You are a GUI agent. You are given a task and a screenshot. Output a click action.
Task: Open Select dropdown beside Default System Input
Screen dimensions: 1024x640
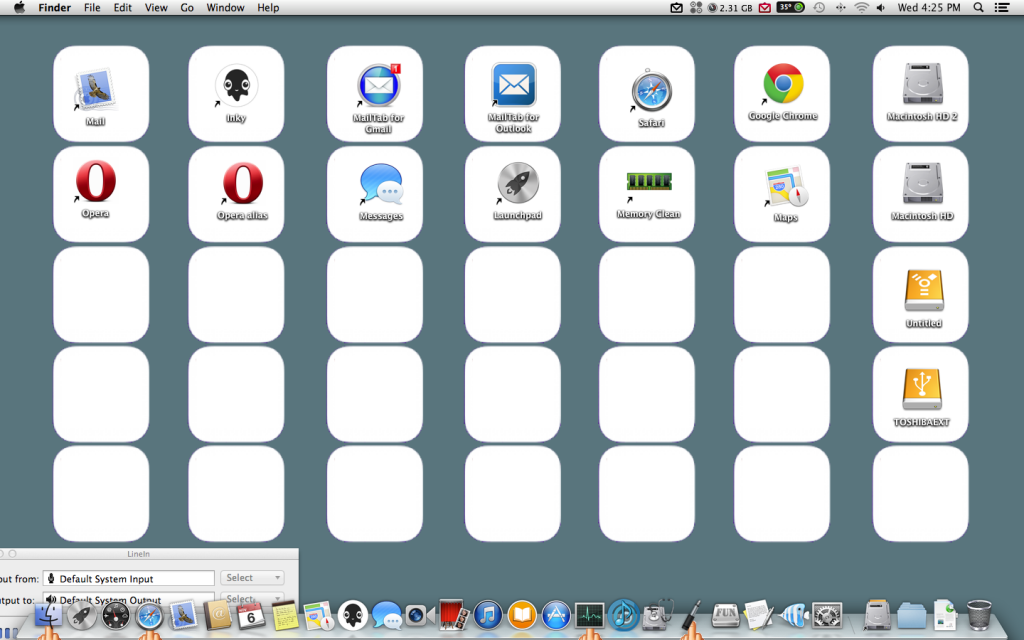[252, 578]
